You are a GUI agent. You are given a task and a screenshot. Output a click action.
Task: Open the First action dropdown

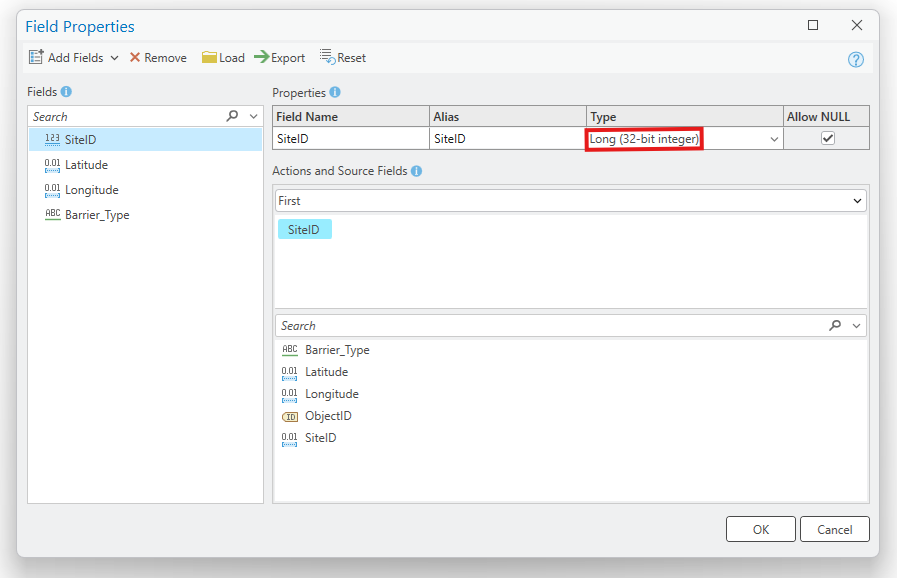pos(857,200)
